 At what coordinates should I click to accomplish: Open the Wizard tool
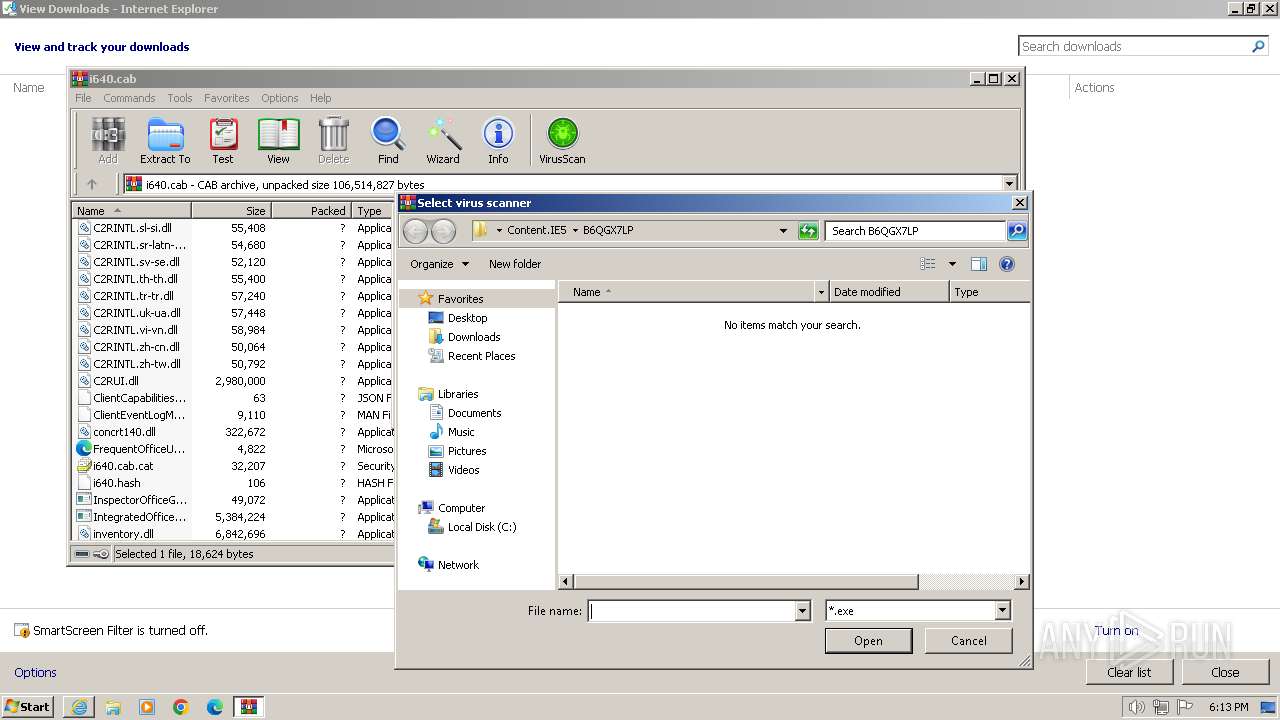(x=443, y=140)
